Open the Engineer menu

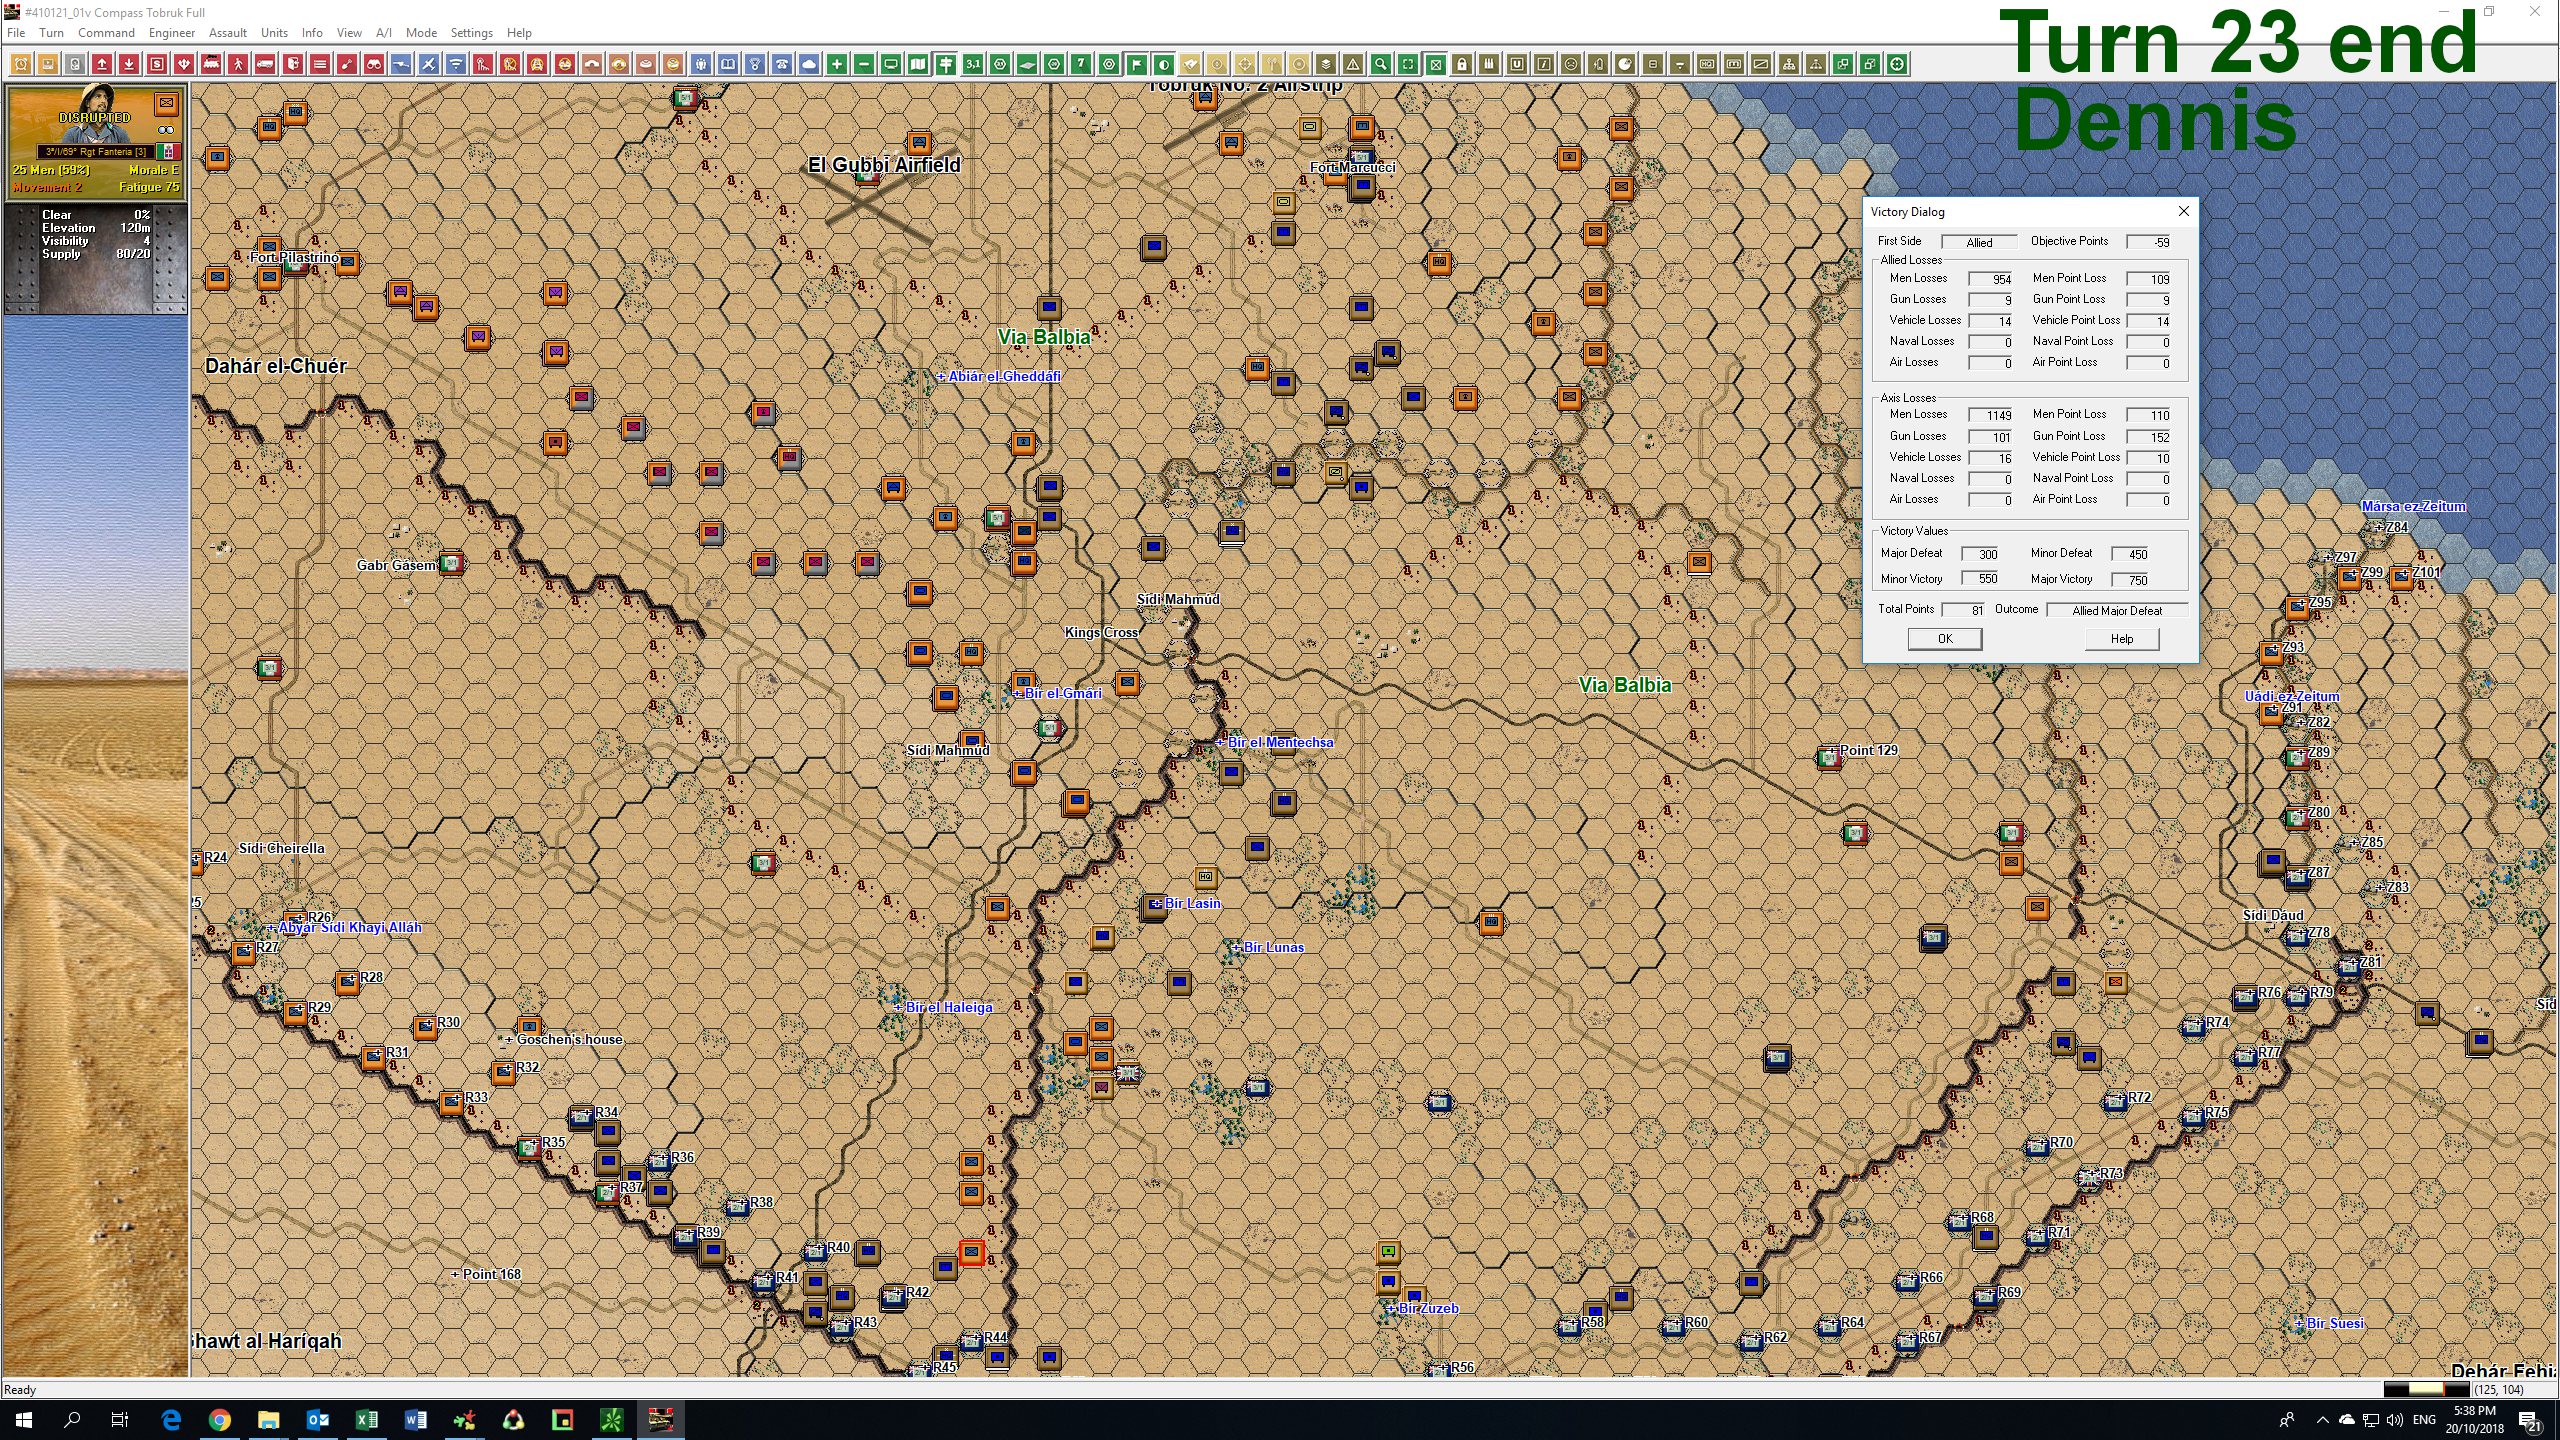(x=172, y=32)
